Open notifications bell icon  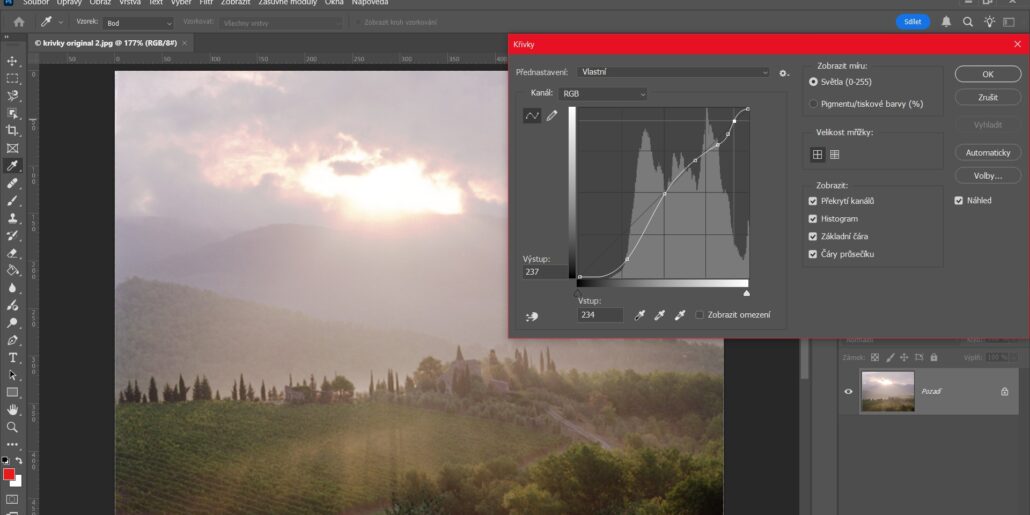pyautogui.click(x=946, y=22)
